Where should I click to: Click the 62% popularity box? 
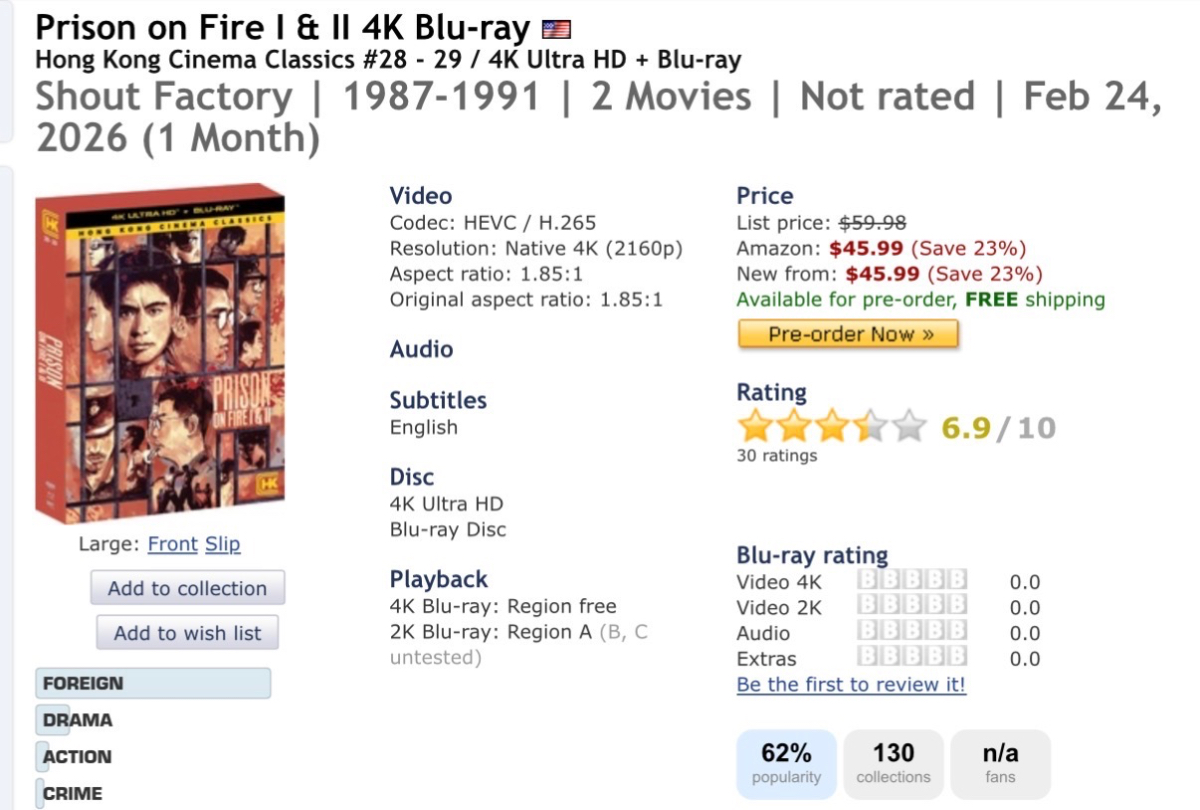pos(786,763)
